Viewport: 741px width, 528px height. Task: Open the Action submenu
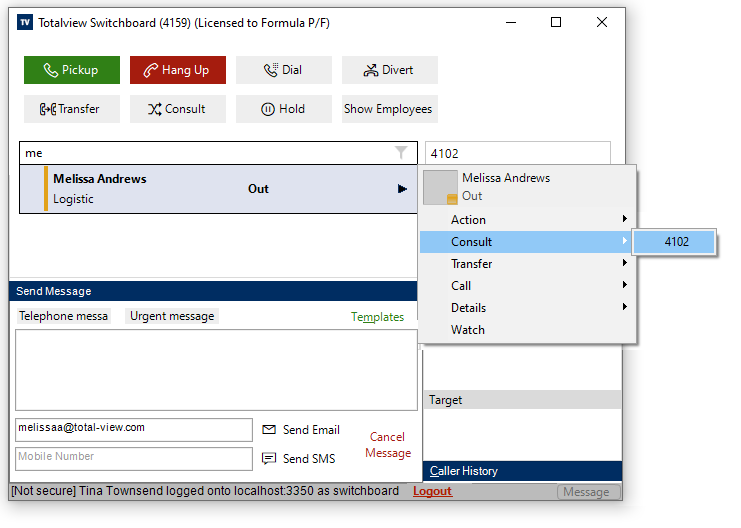[x=527, y=220]
